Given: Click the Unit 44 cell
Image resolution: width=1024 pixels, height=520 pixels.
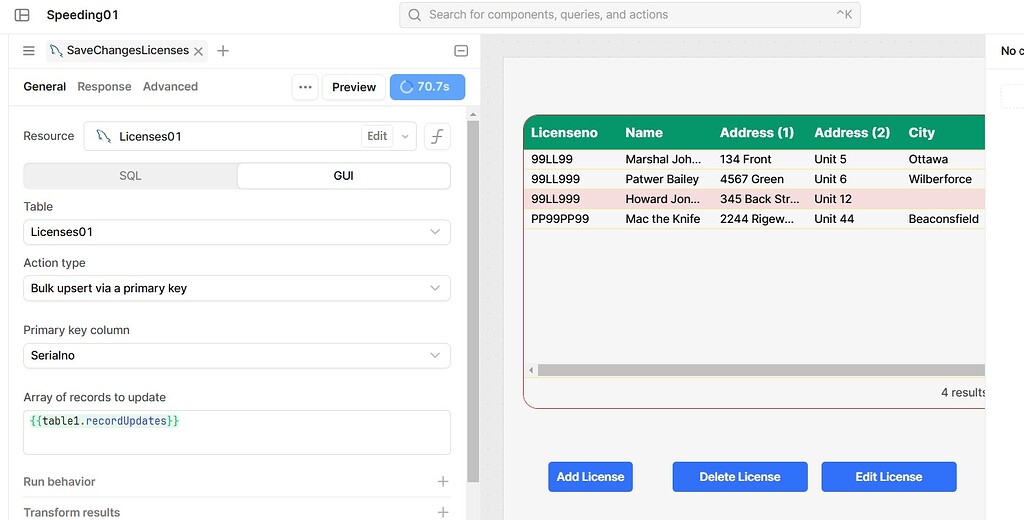Looking at the screenshot, I should click(834, 219).
